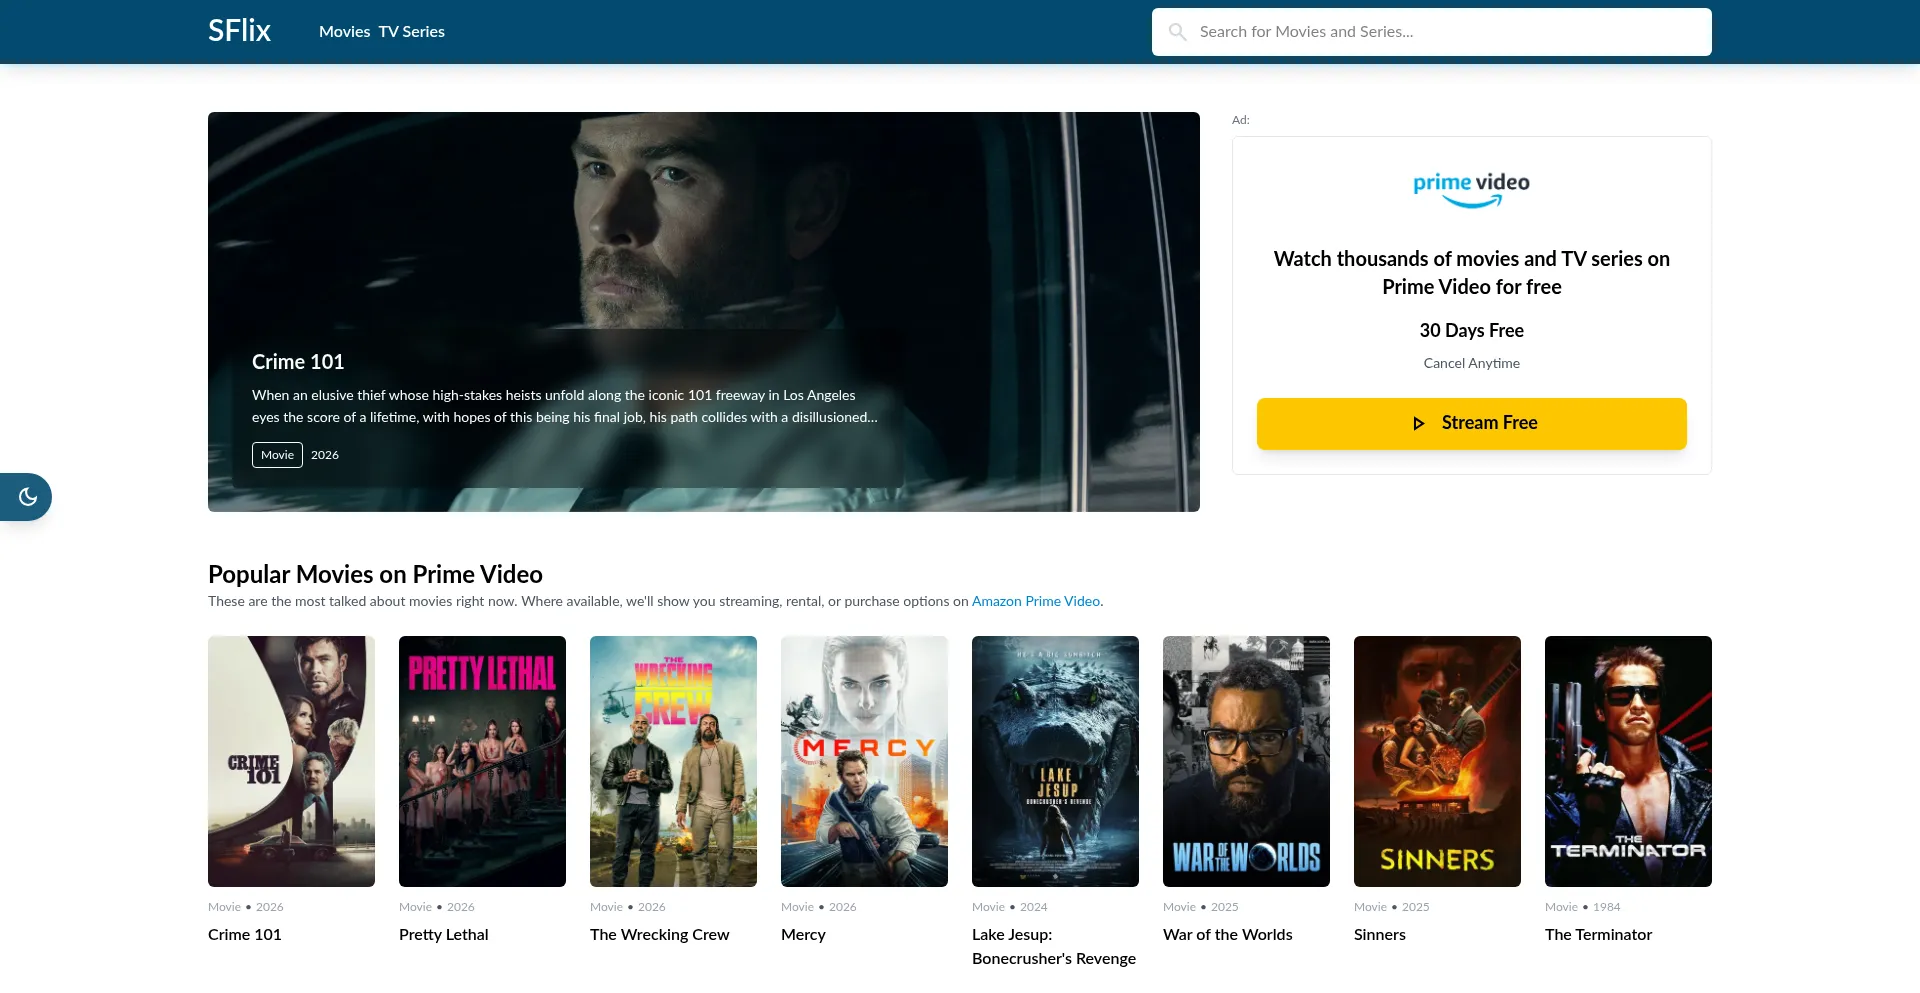The image size is (1920, 993).
Task: Focus the Search for Movies and Series field
Action: coord(1432,32)
